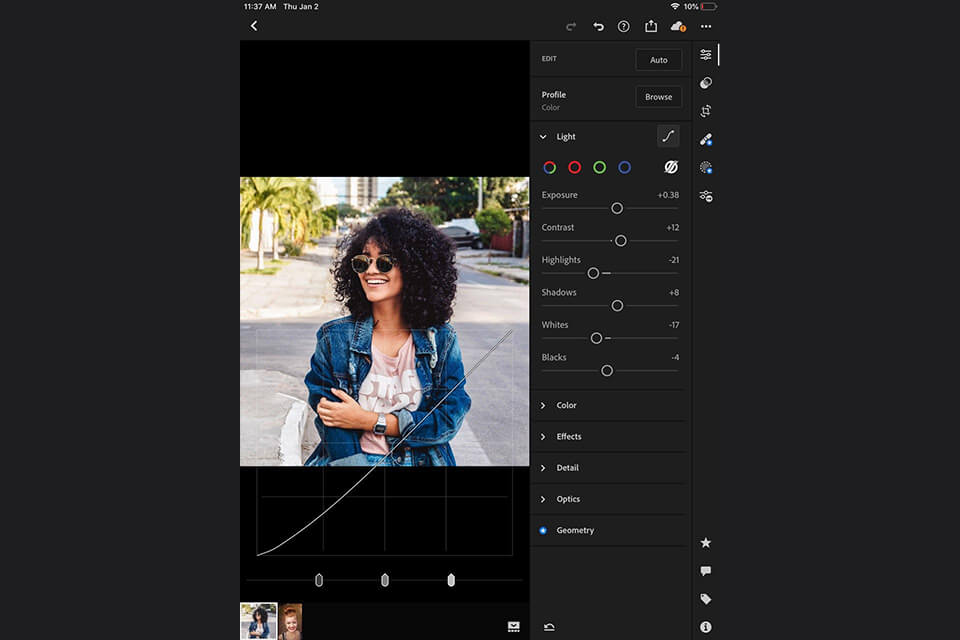
Task: Open the tone curve editor icon
Action: tap(667, 135)
